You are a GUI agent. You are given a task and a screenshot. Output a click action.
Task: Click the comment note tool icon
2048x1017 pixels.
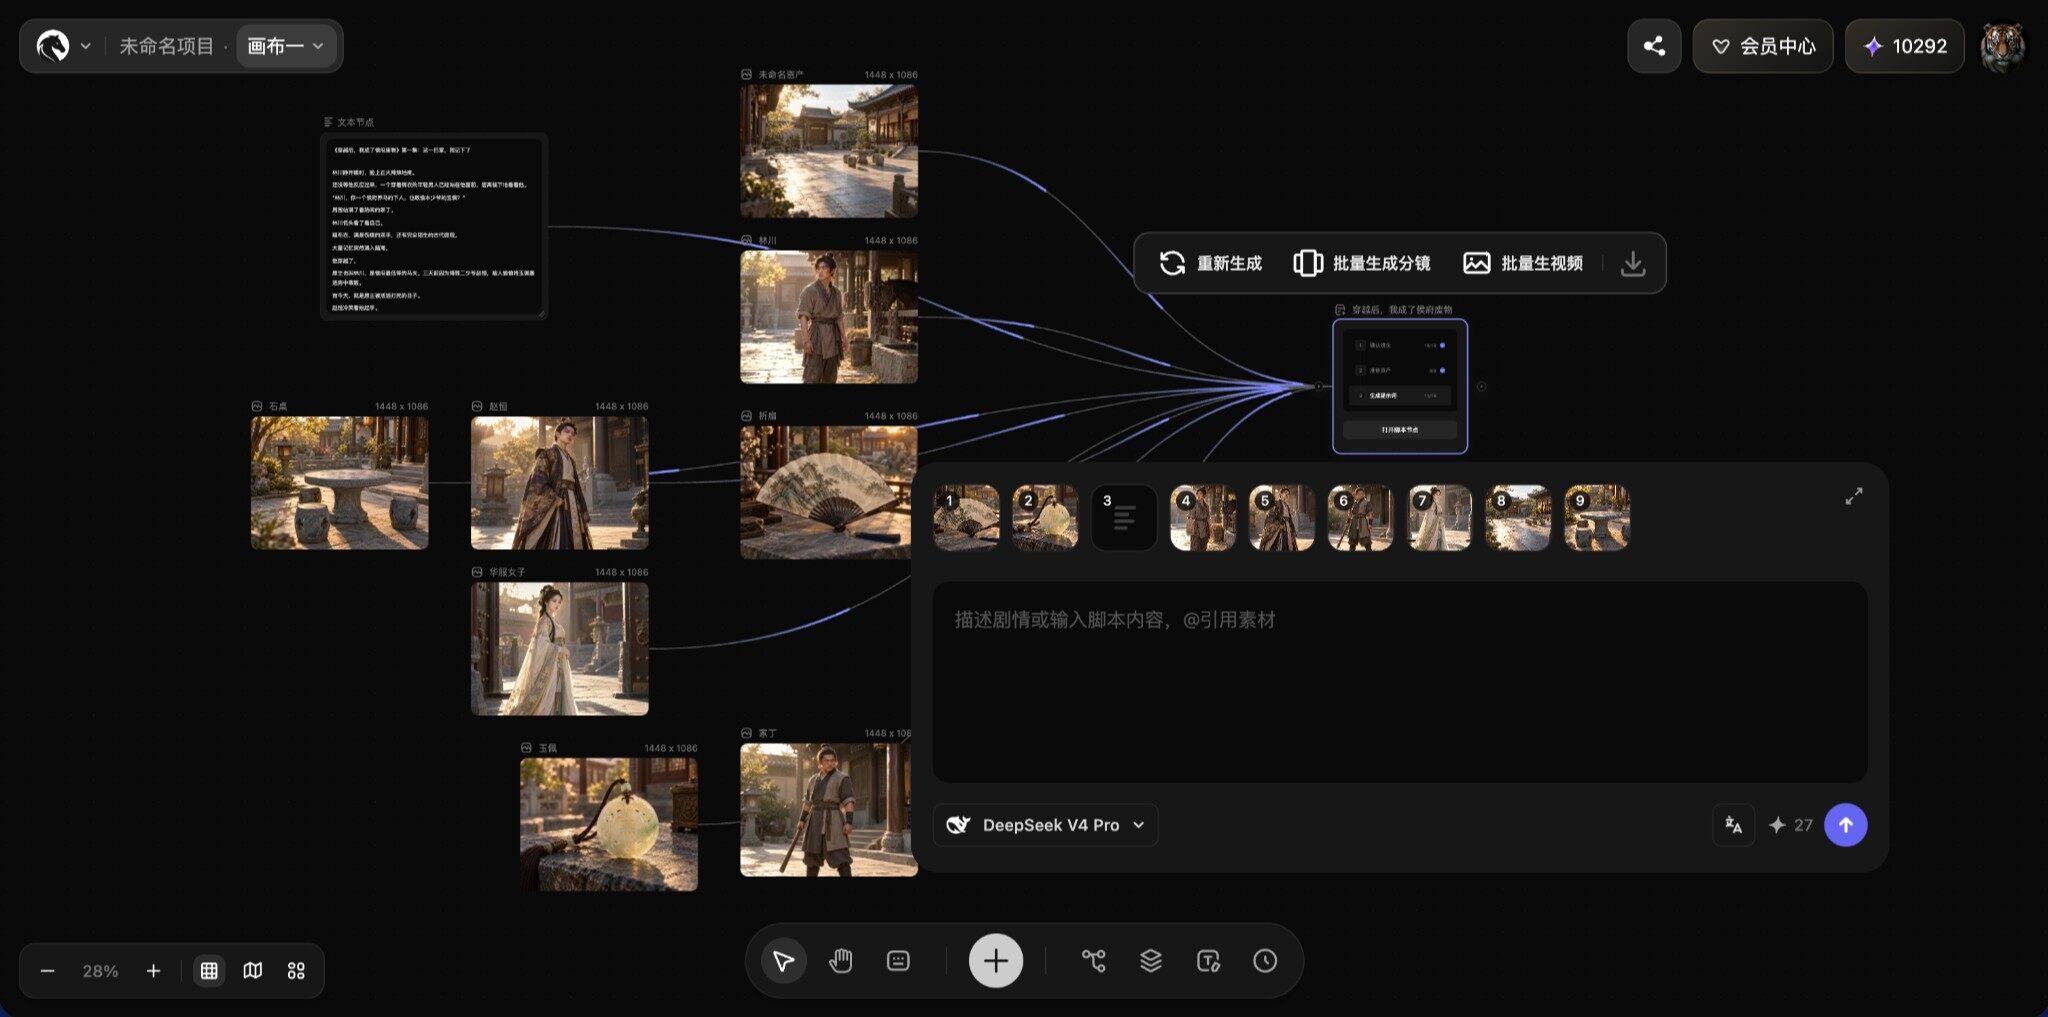pos(898,961)
